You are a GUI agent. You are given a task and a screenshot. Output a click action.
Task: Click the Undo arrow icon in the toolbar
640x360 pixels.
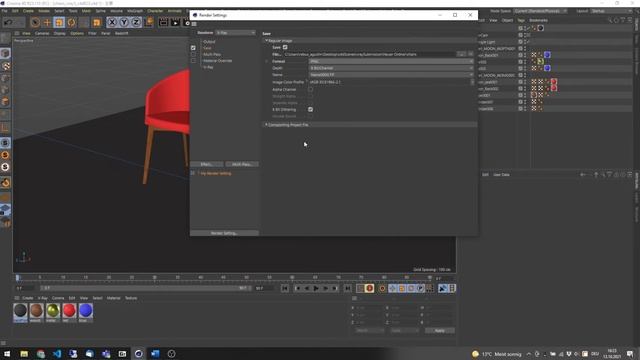click(8, 22)
